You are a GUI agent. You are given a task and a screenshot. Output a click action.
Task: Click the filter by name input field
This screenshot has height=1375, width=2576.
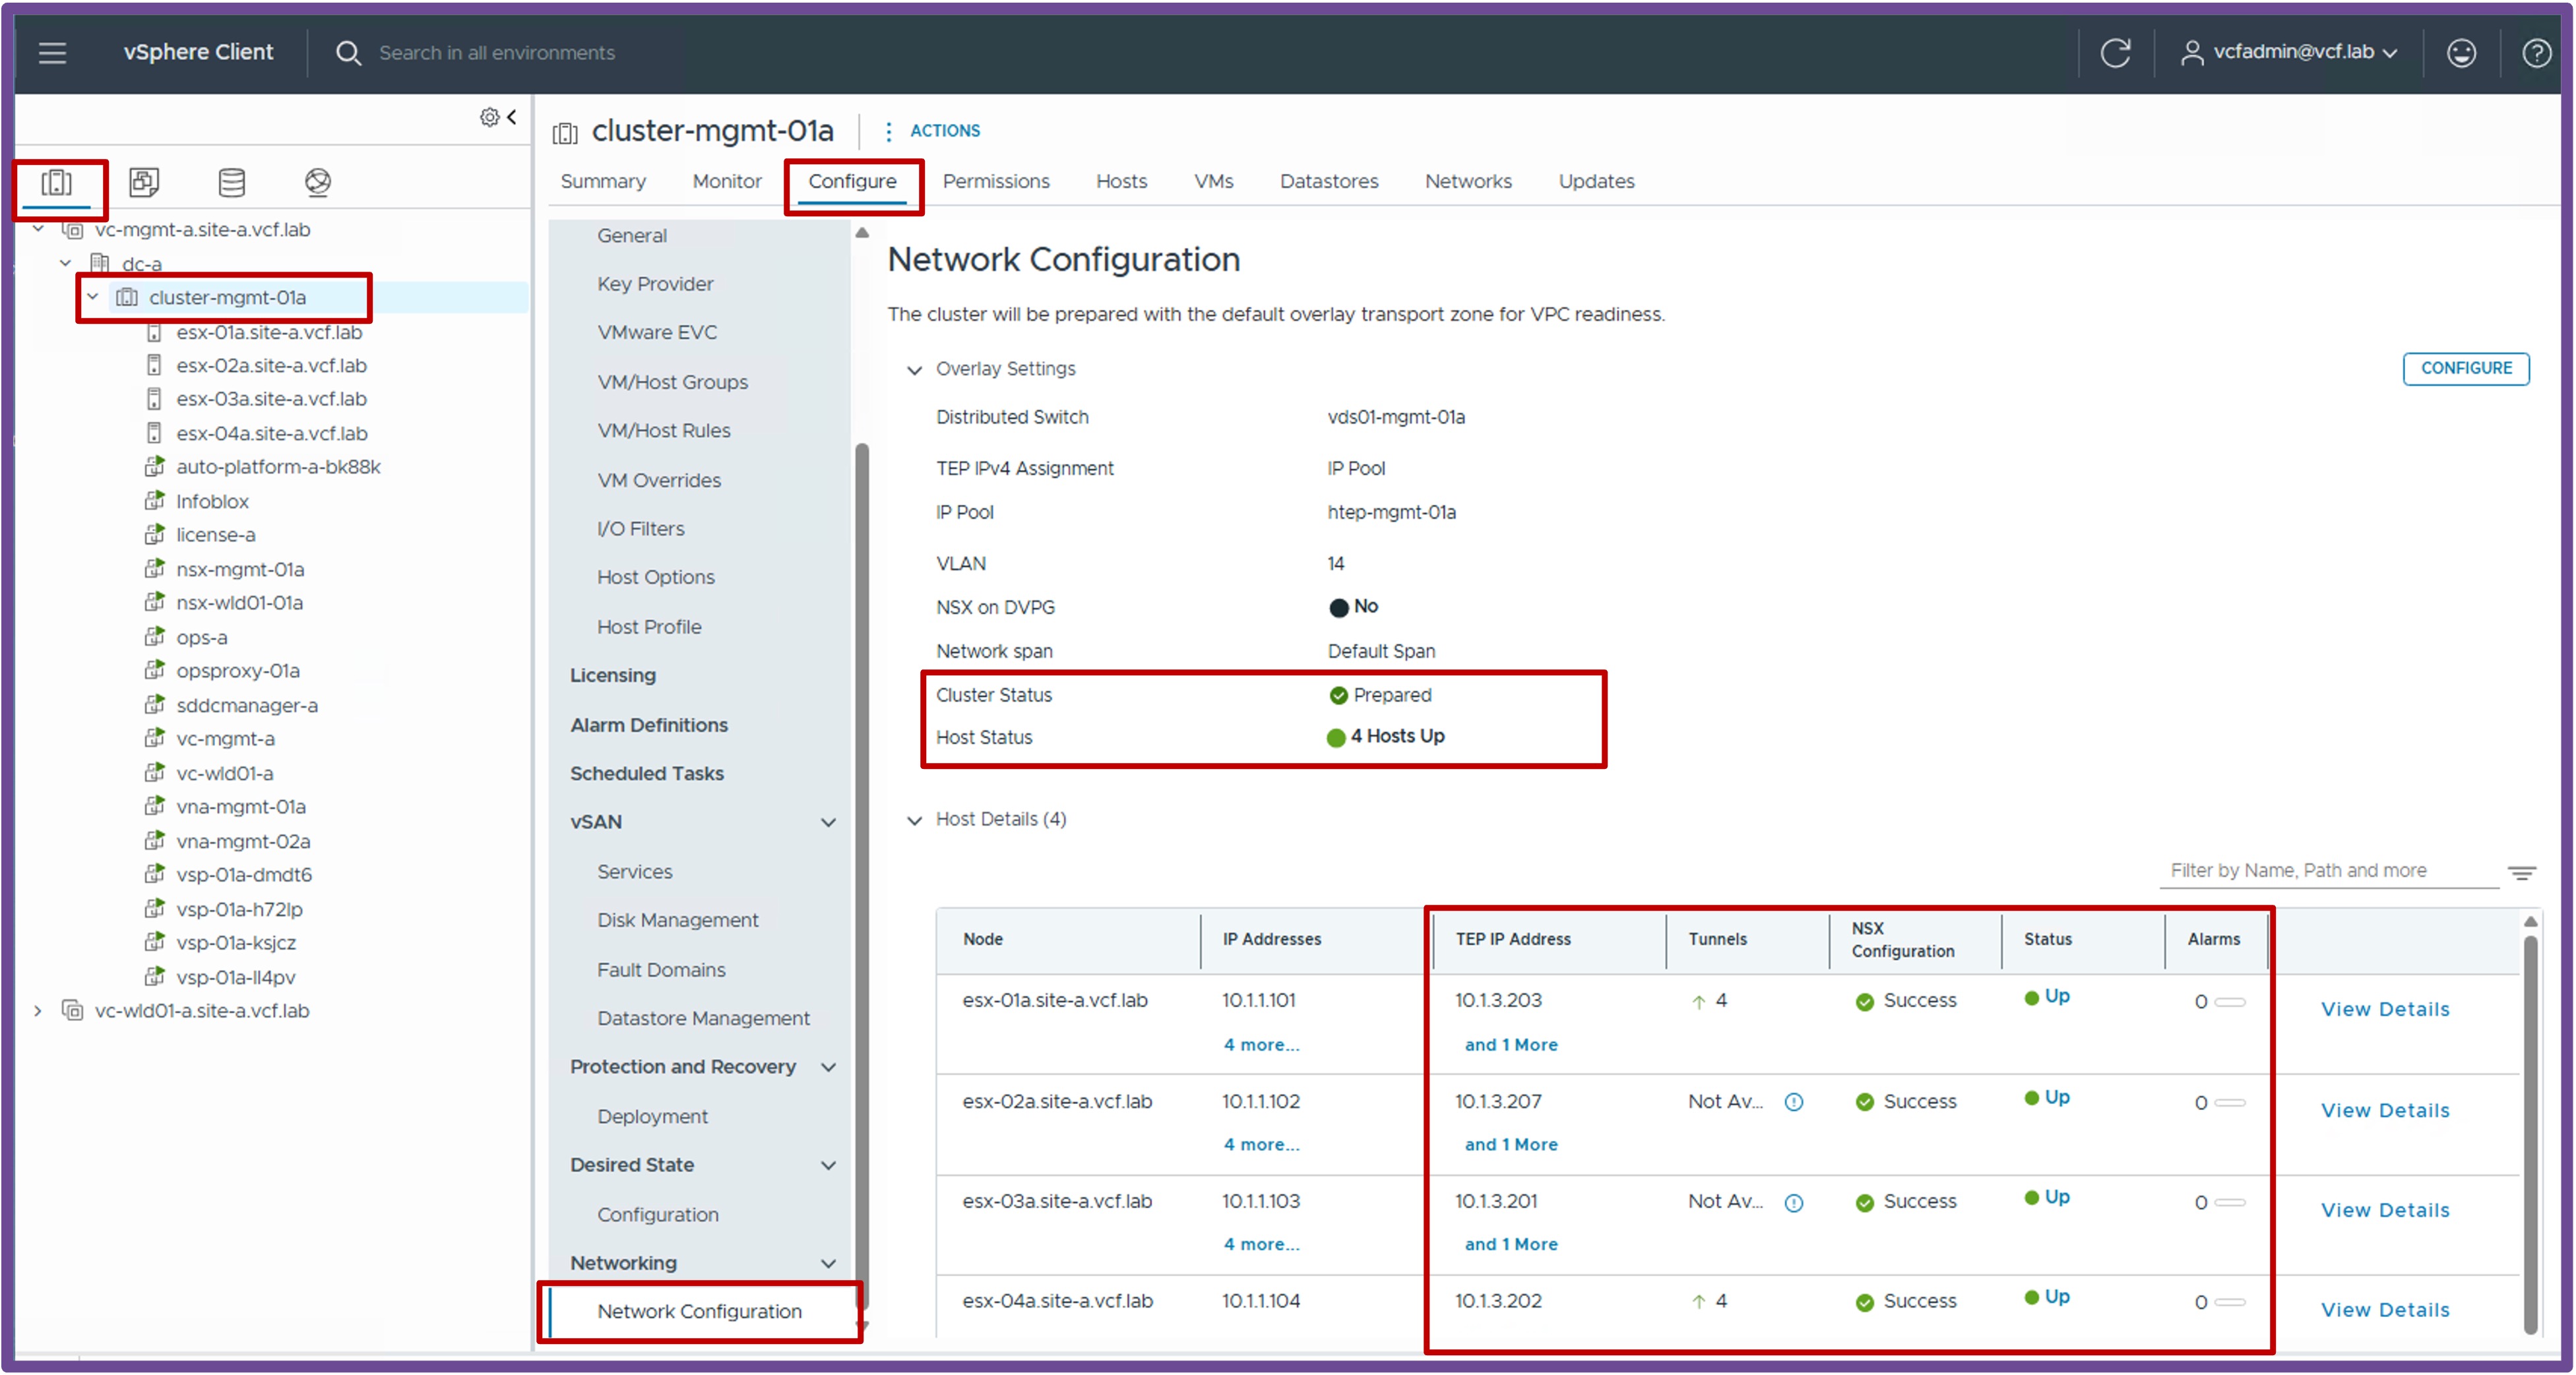tap(2328, 871)
